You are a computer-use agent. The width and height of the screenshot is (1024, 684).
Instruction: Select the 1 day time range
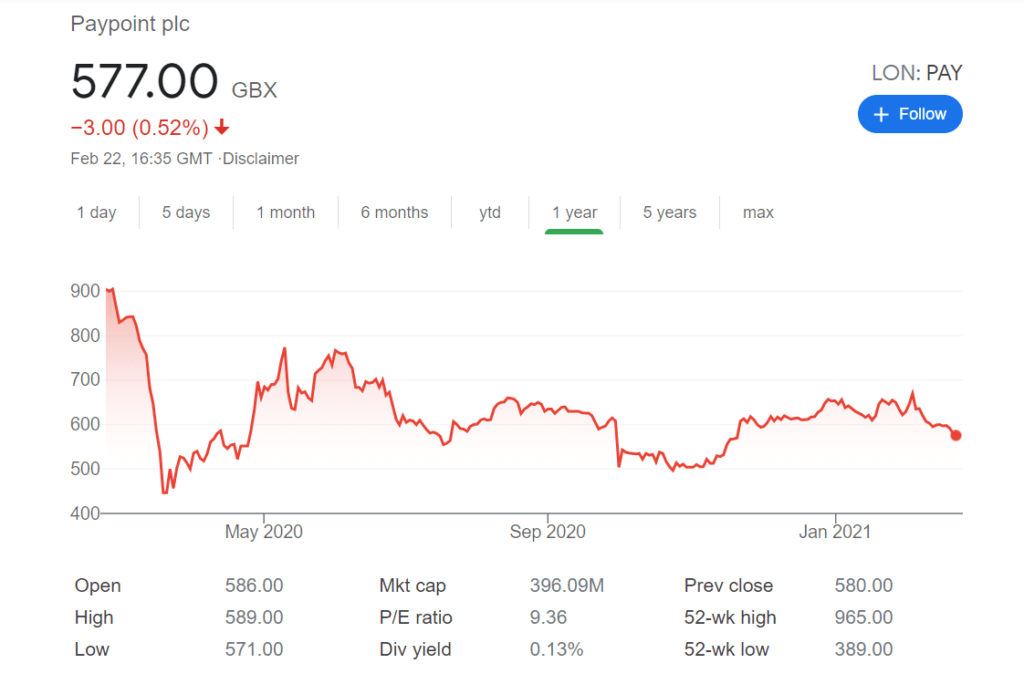97,212
